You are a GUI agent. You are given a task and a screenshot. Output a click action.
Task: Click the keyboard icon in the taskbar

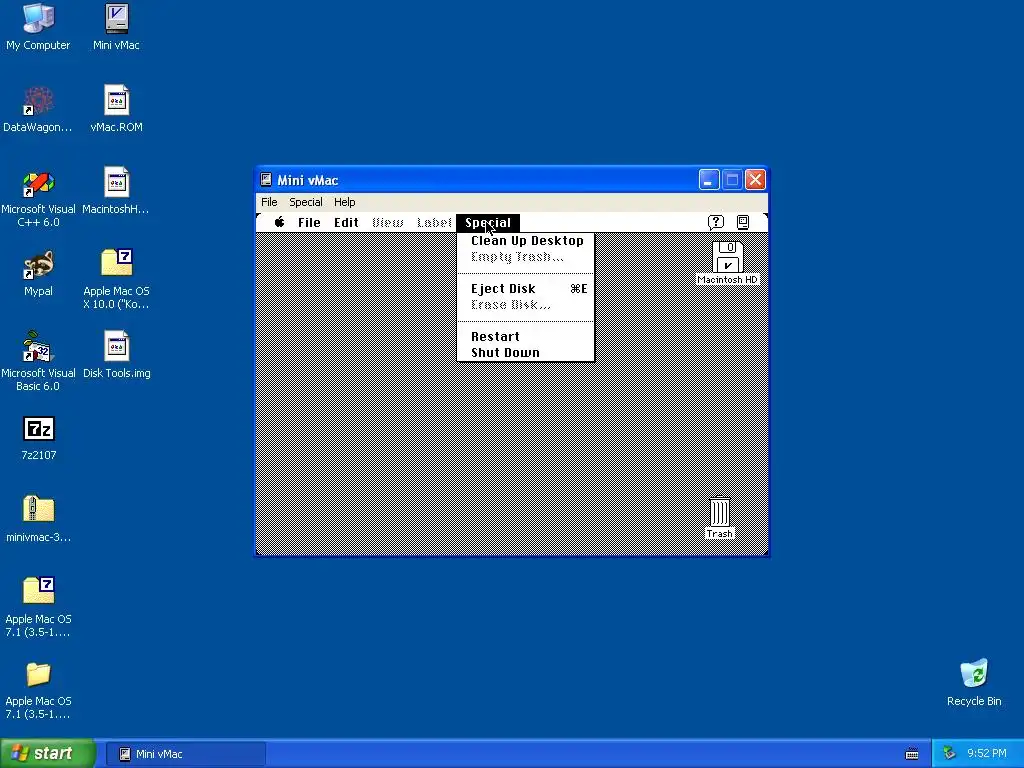[x=912, y=754]
